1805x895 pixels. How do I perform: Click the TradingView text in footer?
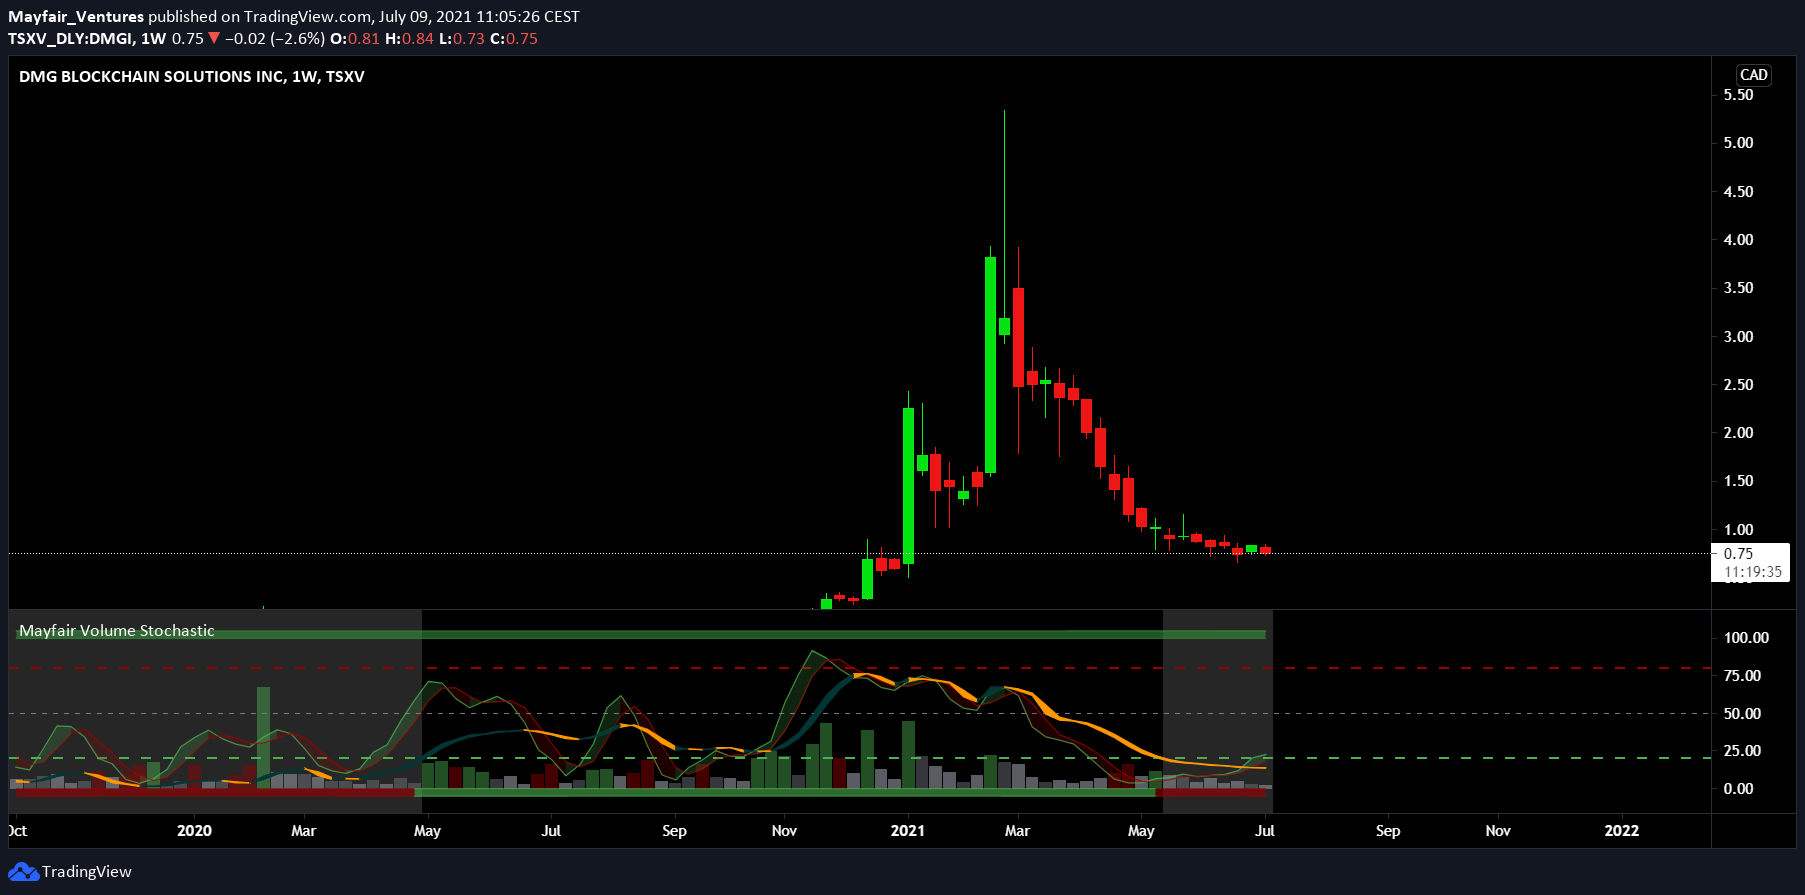click(x=87, y=872)
